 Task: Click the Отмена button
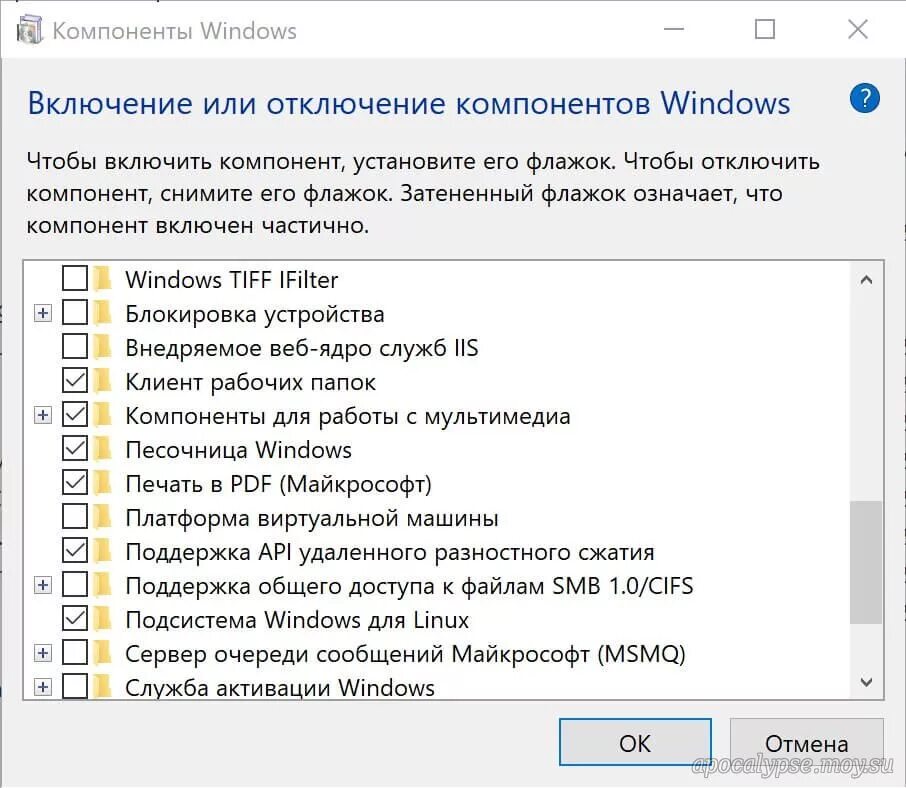tap(806, 743)
